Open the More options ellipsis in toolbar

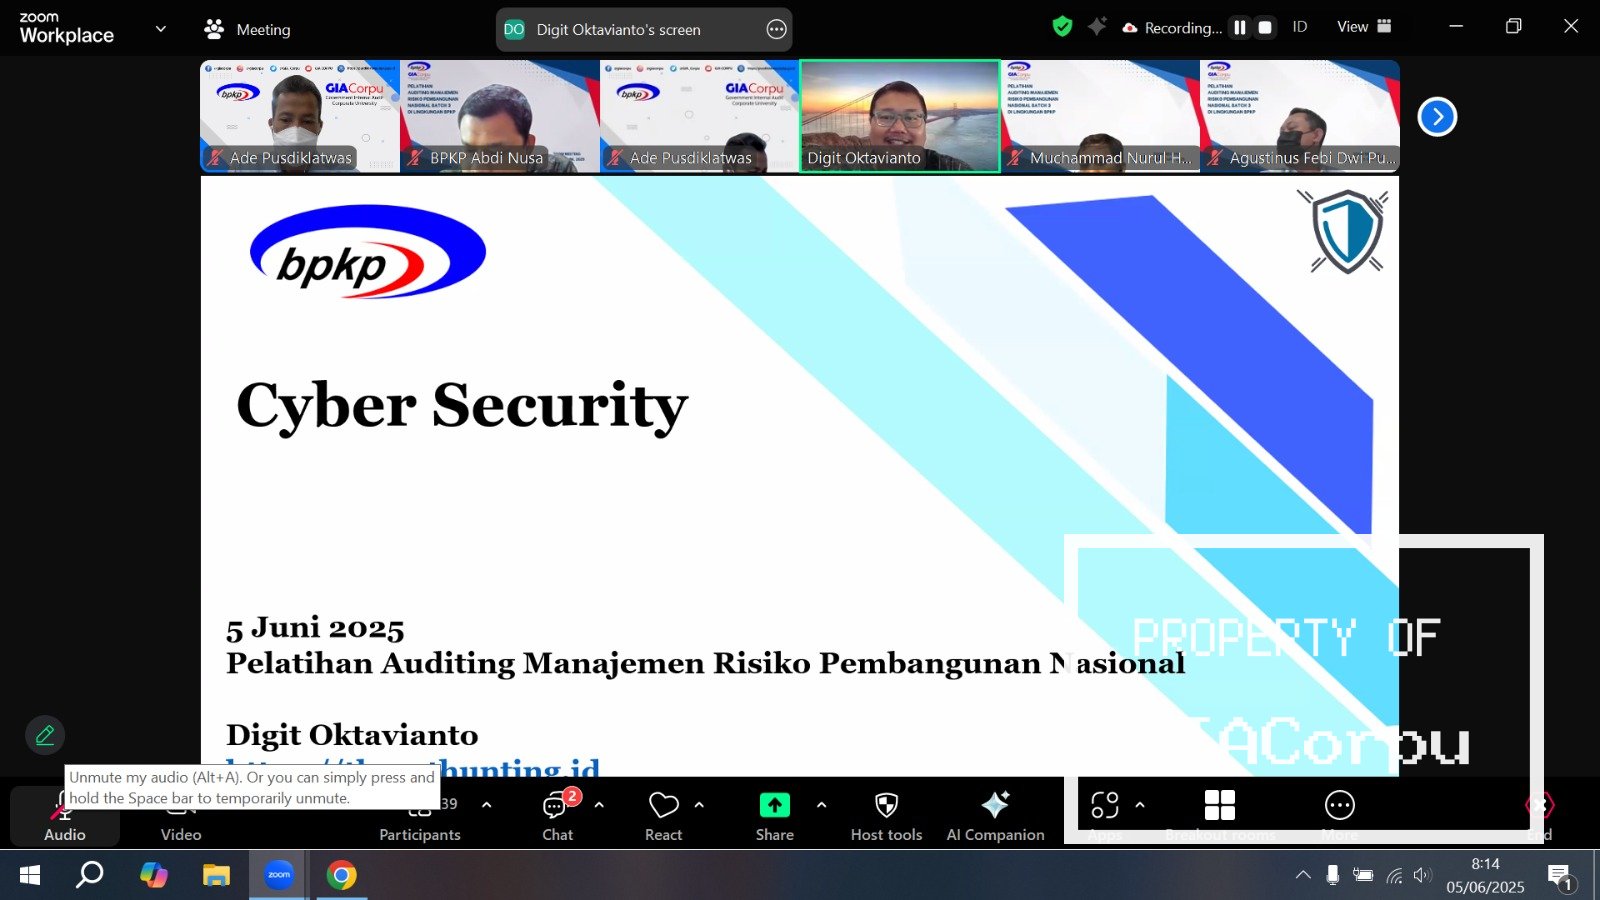[x=1339, y=806]
